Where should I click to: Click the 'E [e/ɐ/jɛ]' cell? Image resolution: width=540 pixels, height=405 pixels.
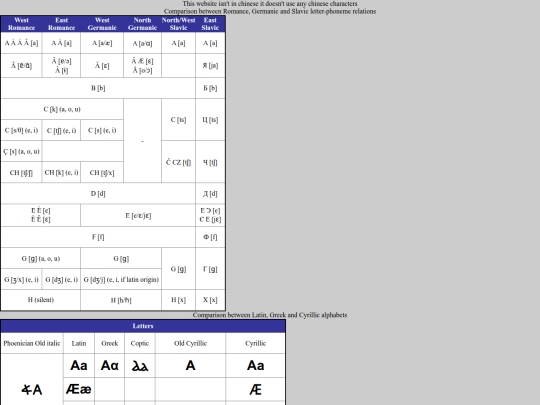click(x=138, y=215)
